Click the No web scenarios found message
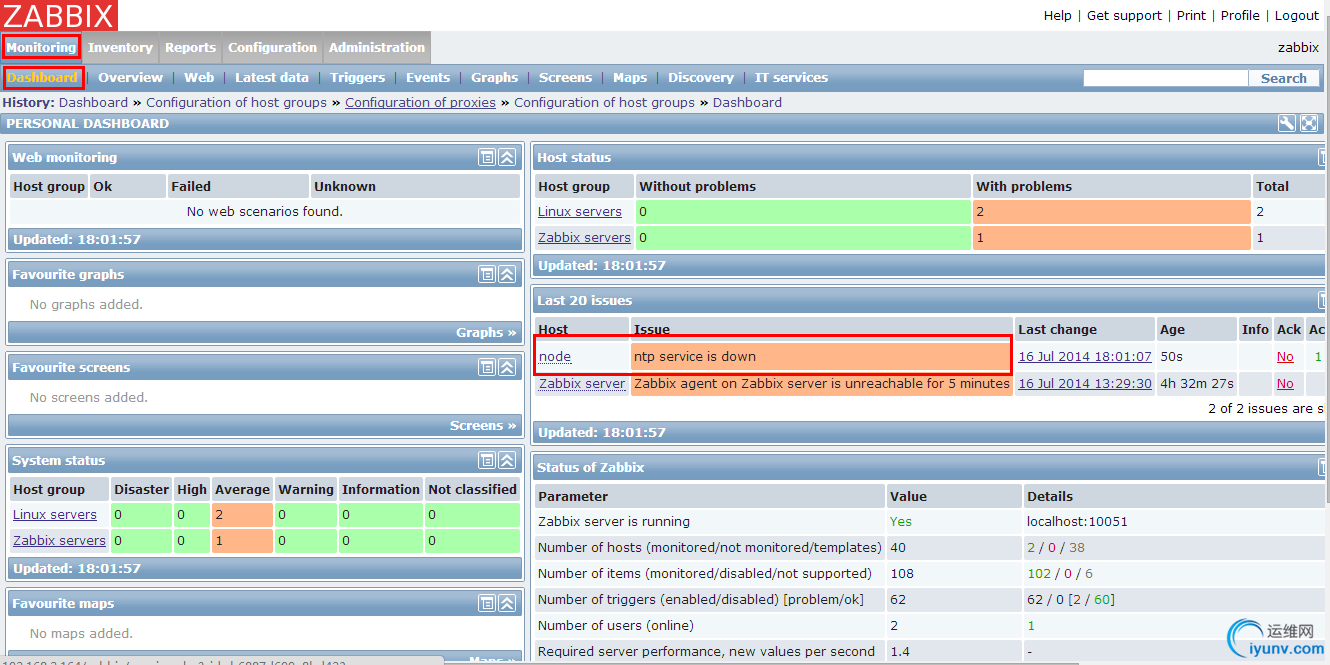This screenshot has width=1330, height=665. click(x=265, y=211)
